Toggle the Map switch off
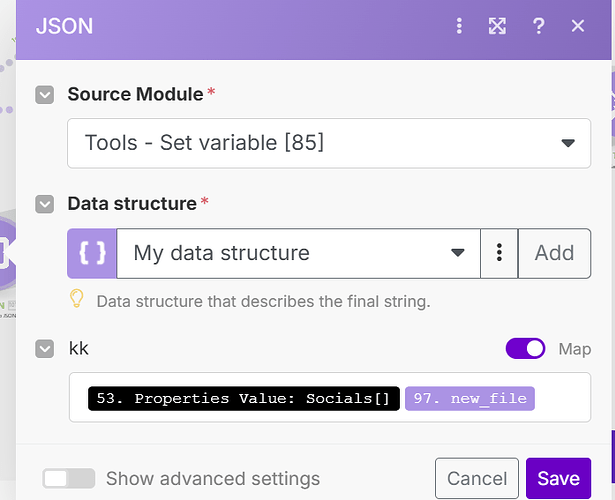Viewport: 615px width, 500px height. coord(526,349)
